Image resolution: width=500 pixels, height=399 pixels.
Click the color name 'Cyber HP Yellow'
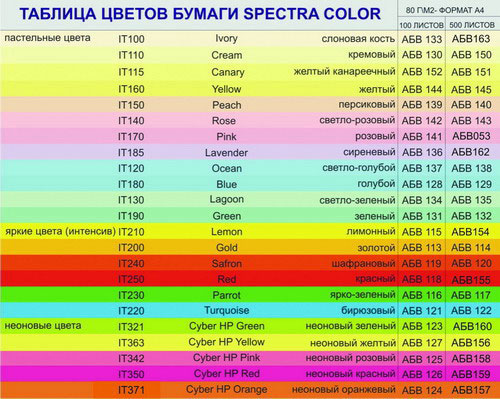227,342
